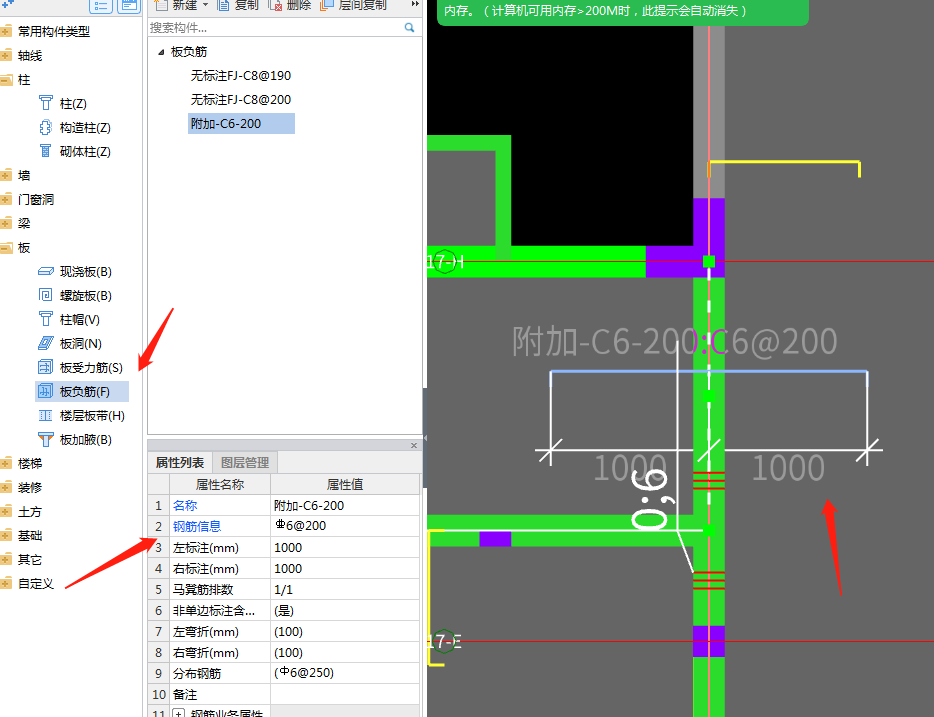934x717 pixels.
Task: Click the 删除 delete toolbar button
Action: pyautogui.click(x=290, y=5)
